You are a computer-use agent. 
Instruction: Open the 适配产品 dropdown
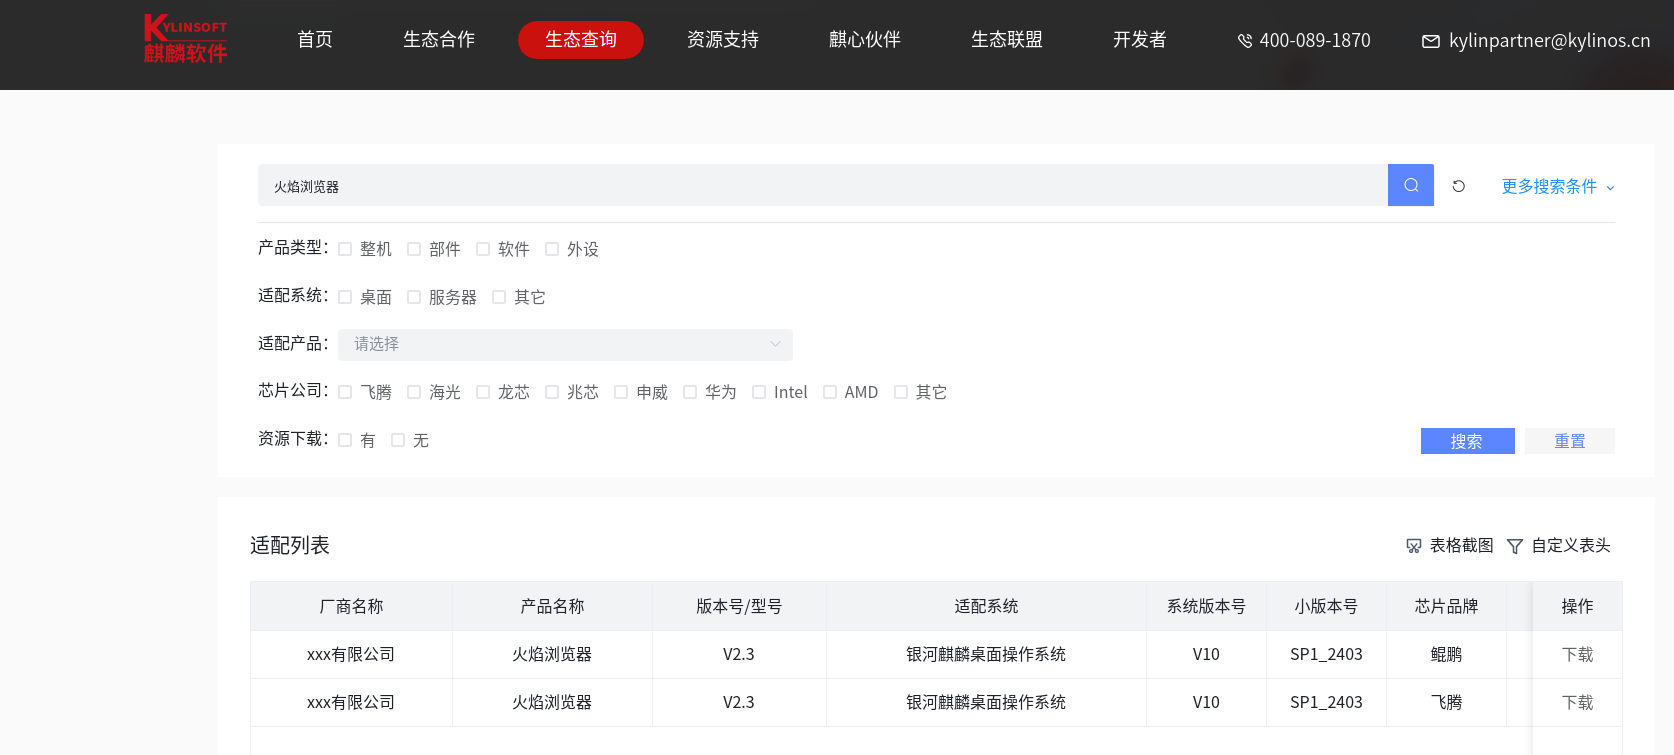(565, 344)
